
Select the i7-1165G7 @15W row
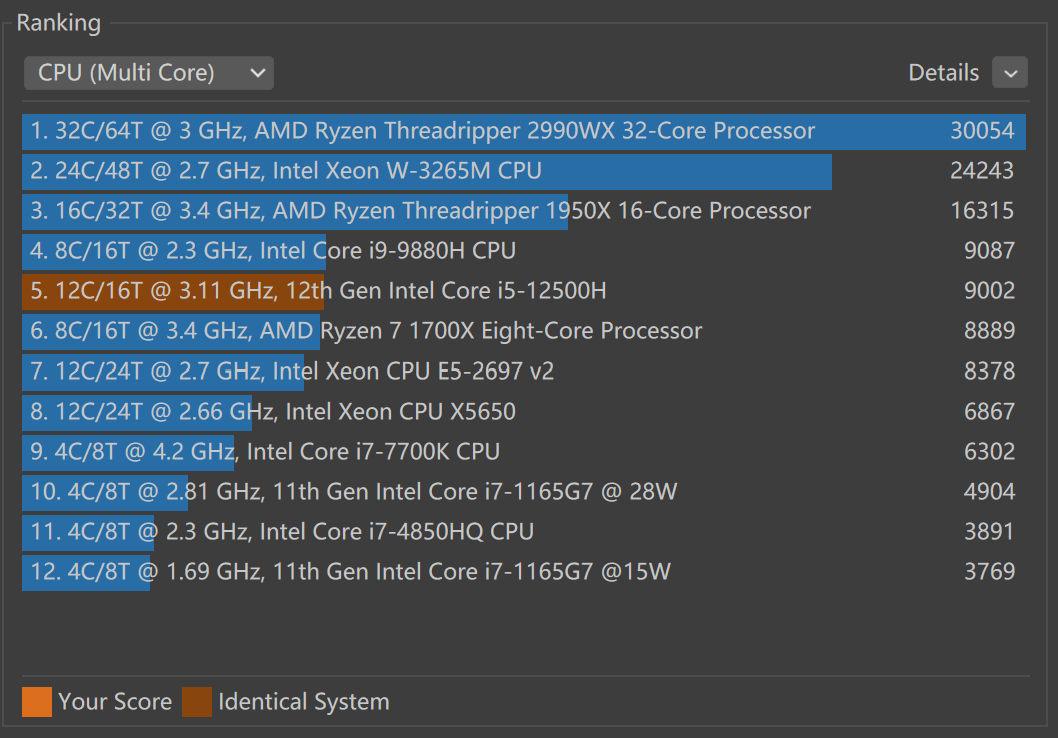click(524, 572)
